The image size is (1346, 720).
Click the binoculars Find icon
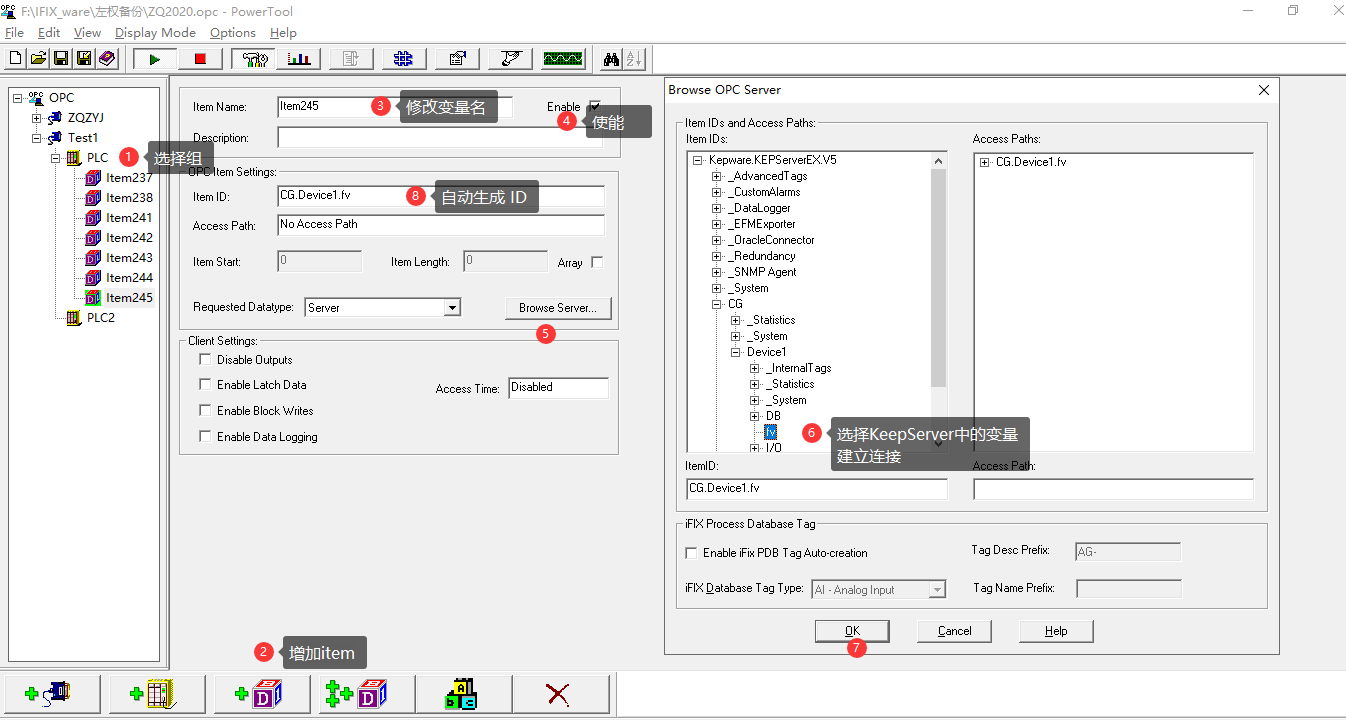[x=614, y=58]
